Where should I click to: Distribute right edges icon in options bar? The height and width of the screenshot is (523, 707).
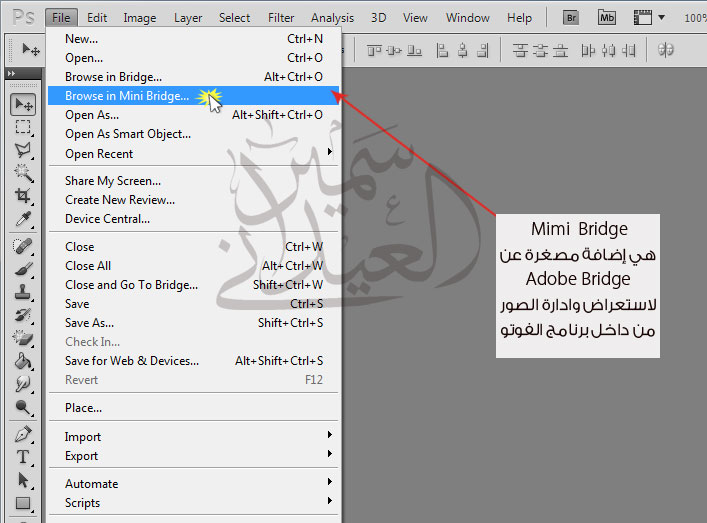(x=629, y=50)
